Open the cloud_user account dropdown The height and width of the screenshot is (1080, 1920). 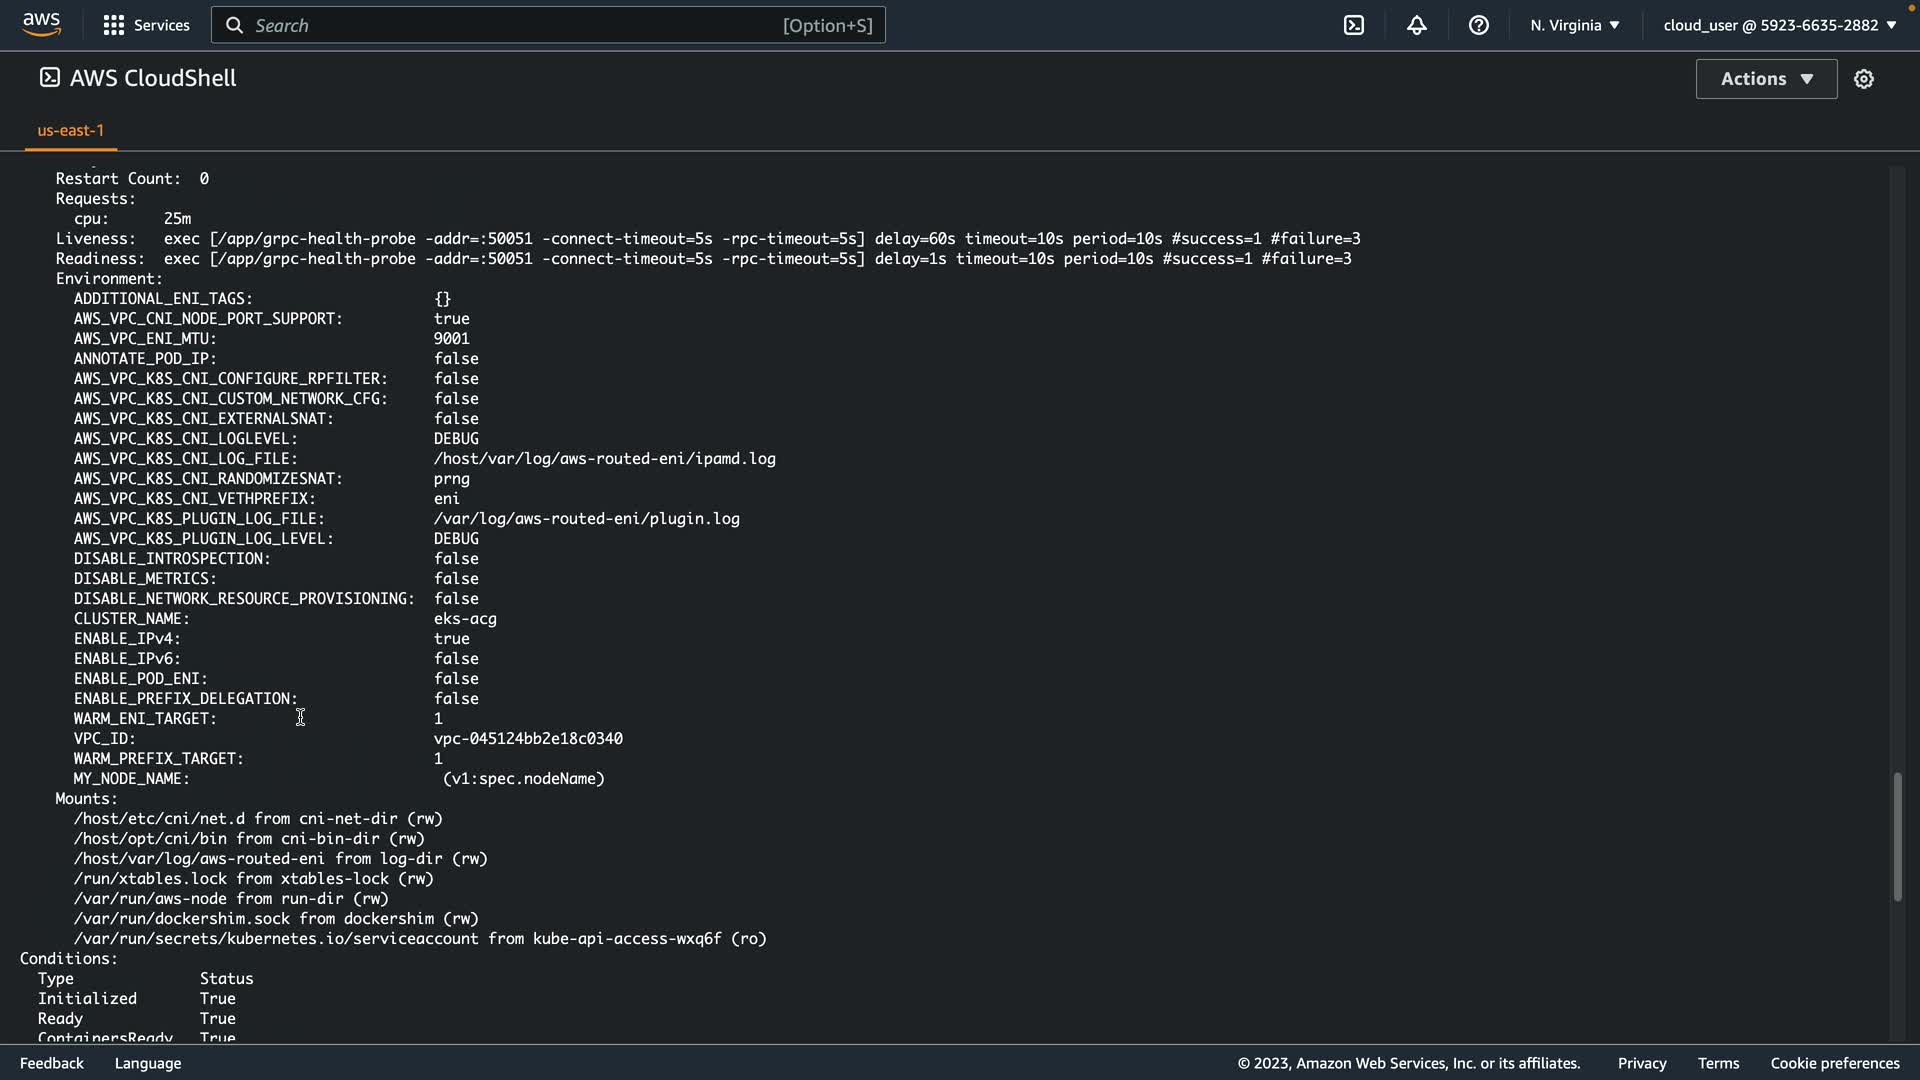coord(1779,25)
